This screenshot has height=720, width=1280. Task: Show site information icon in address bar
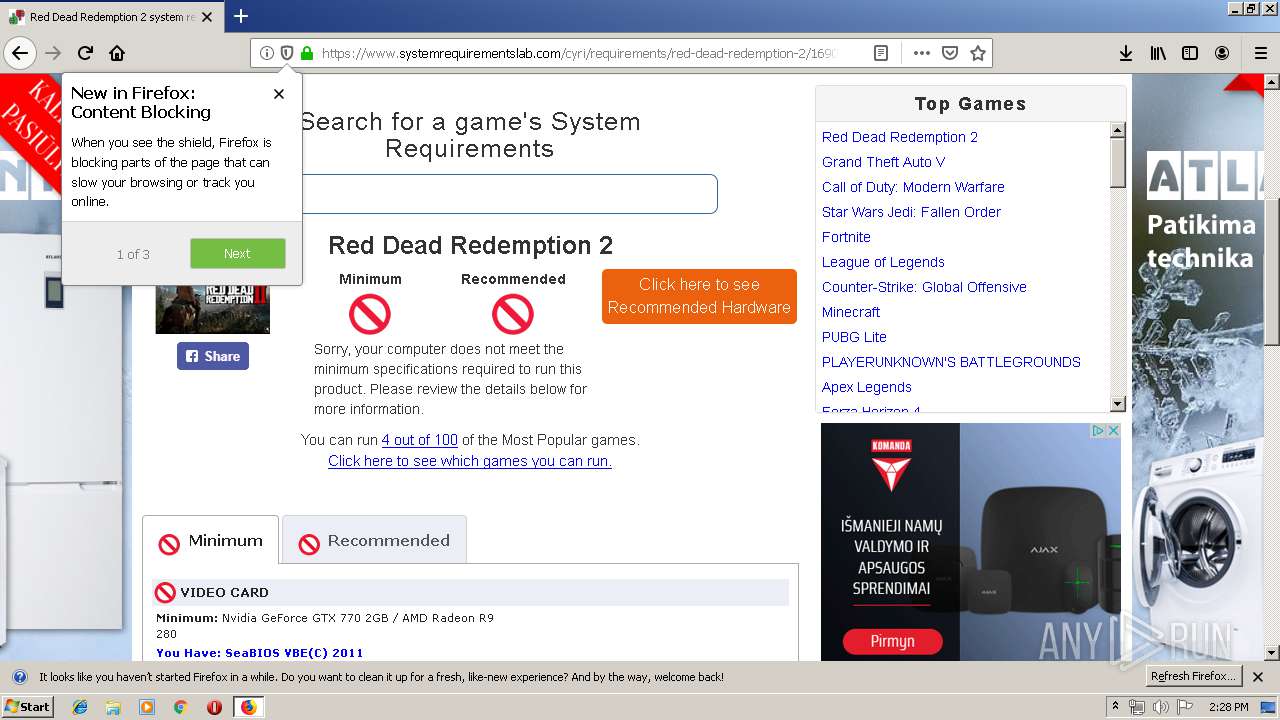[x=267, y=53]
